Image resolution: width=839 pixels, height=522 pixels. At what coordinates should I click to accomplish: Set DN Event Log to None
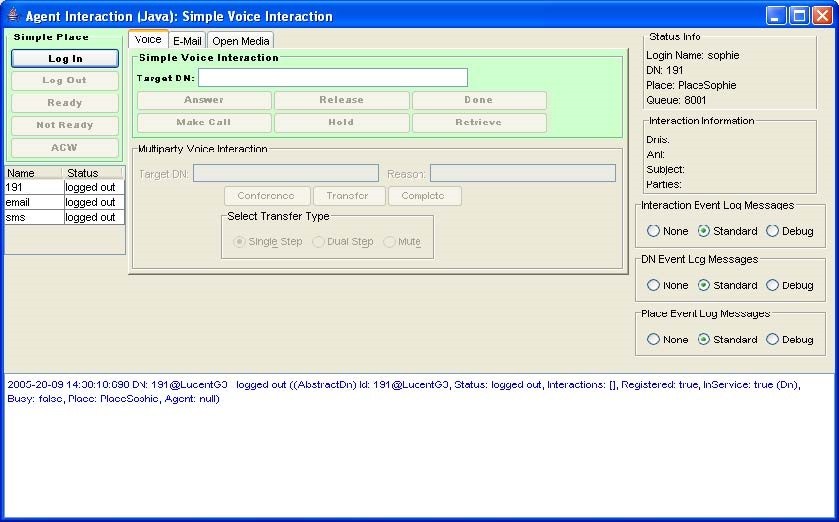click(667, 286)
